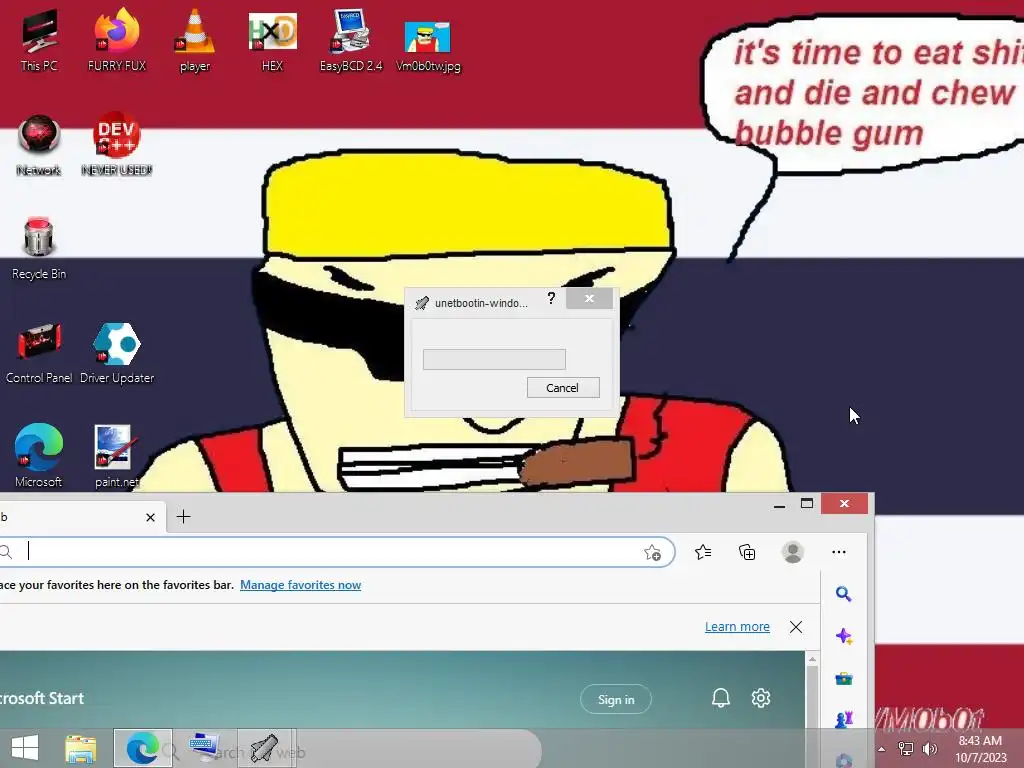Screen dimensions: 1024x768
Task: Open the Edge sidebar Games chess icon
Action: 844,720
